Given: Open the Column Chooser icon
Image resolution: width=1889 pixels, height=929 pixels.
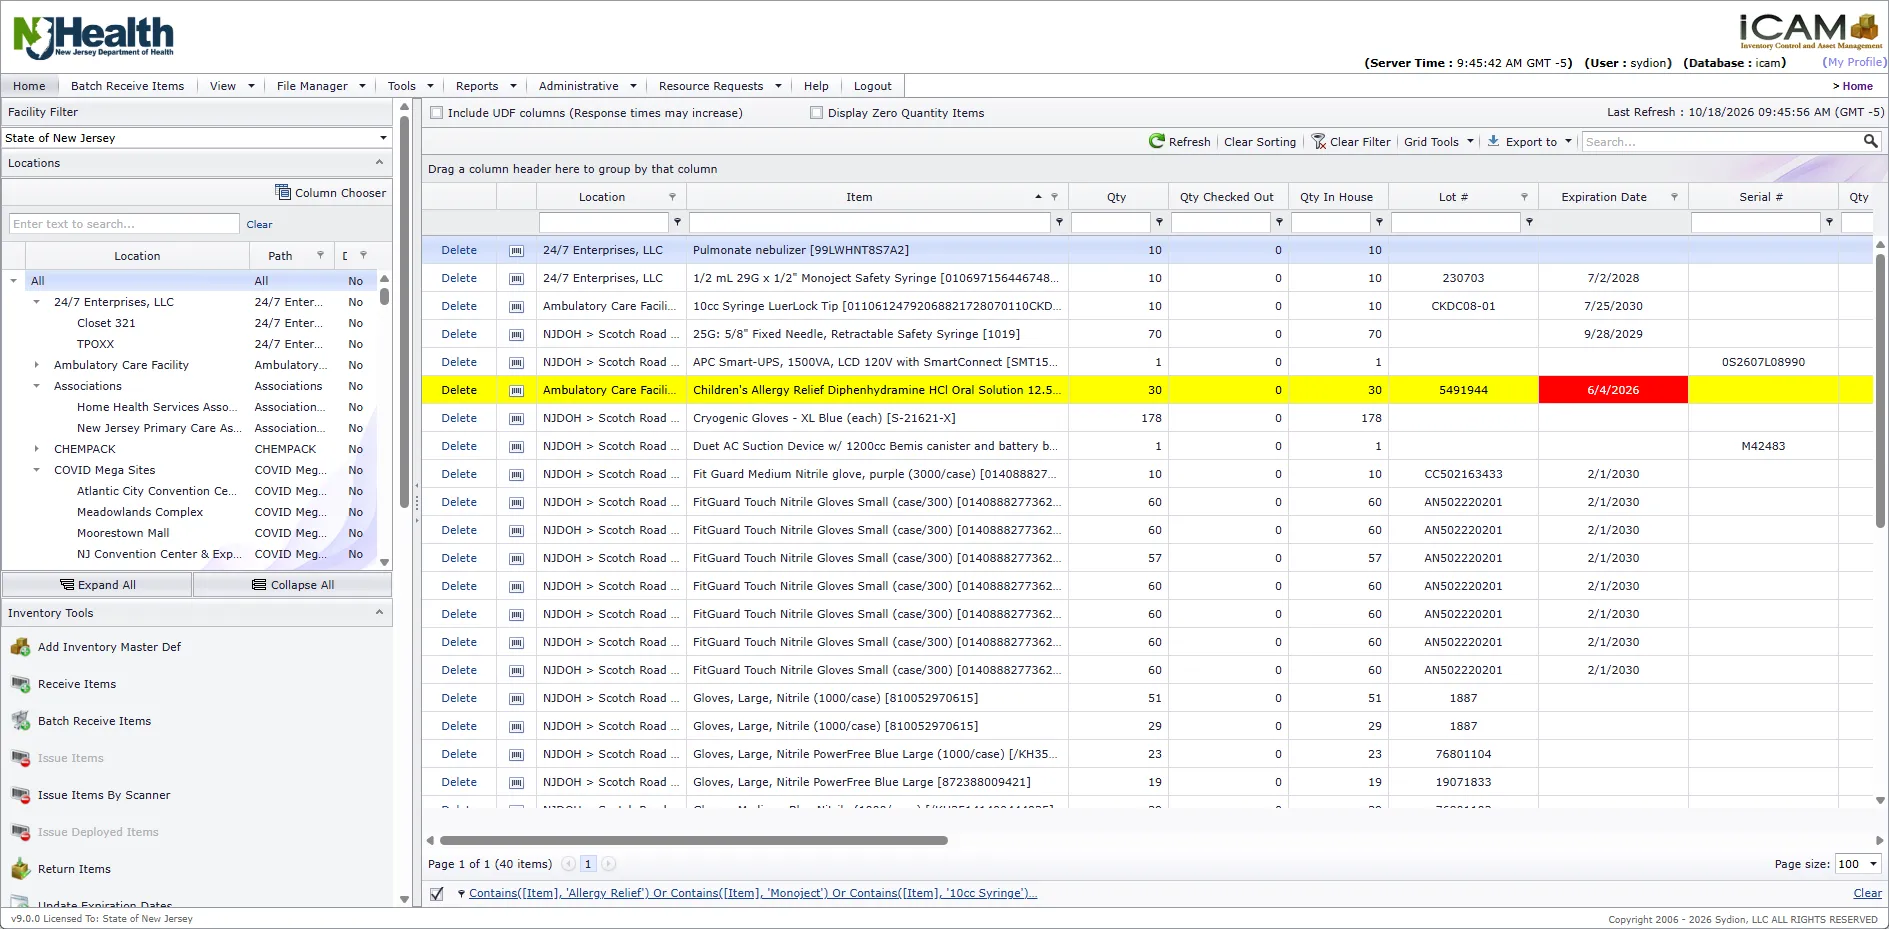Looking at the screenshot, I should click(x=283, y=192).
